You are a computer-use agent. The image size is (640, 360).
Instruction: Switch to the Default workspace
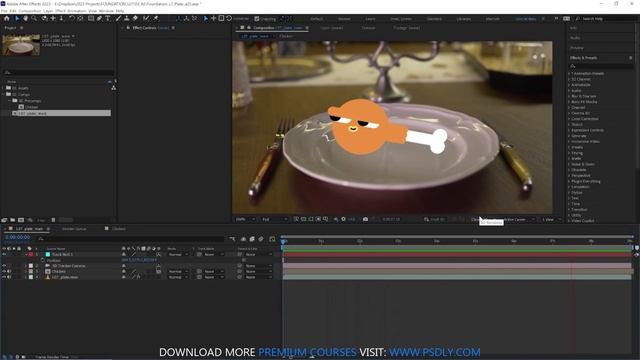point(316,19)
